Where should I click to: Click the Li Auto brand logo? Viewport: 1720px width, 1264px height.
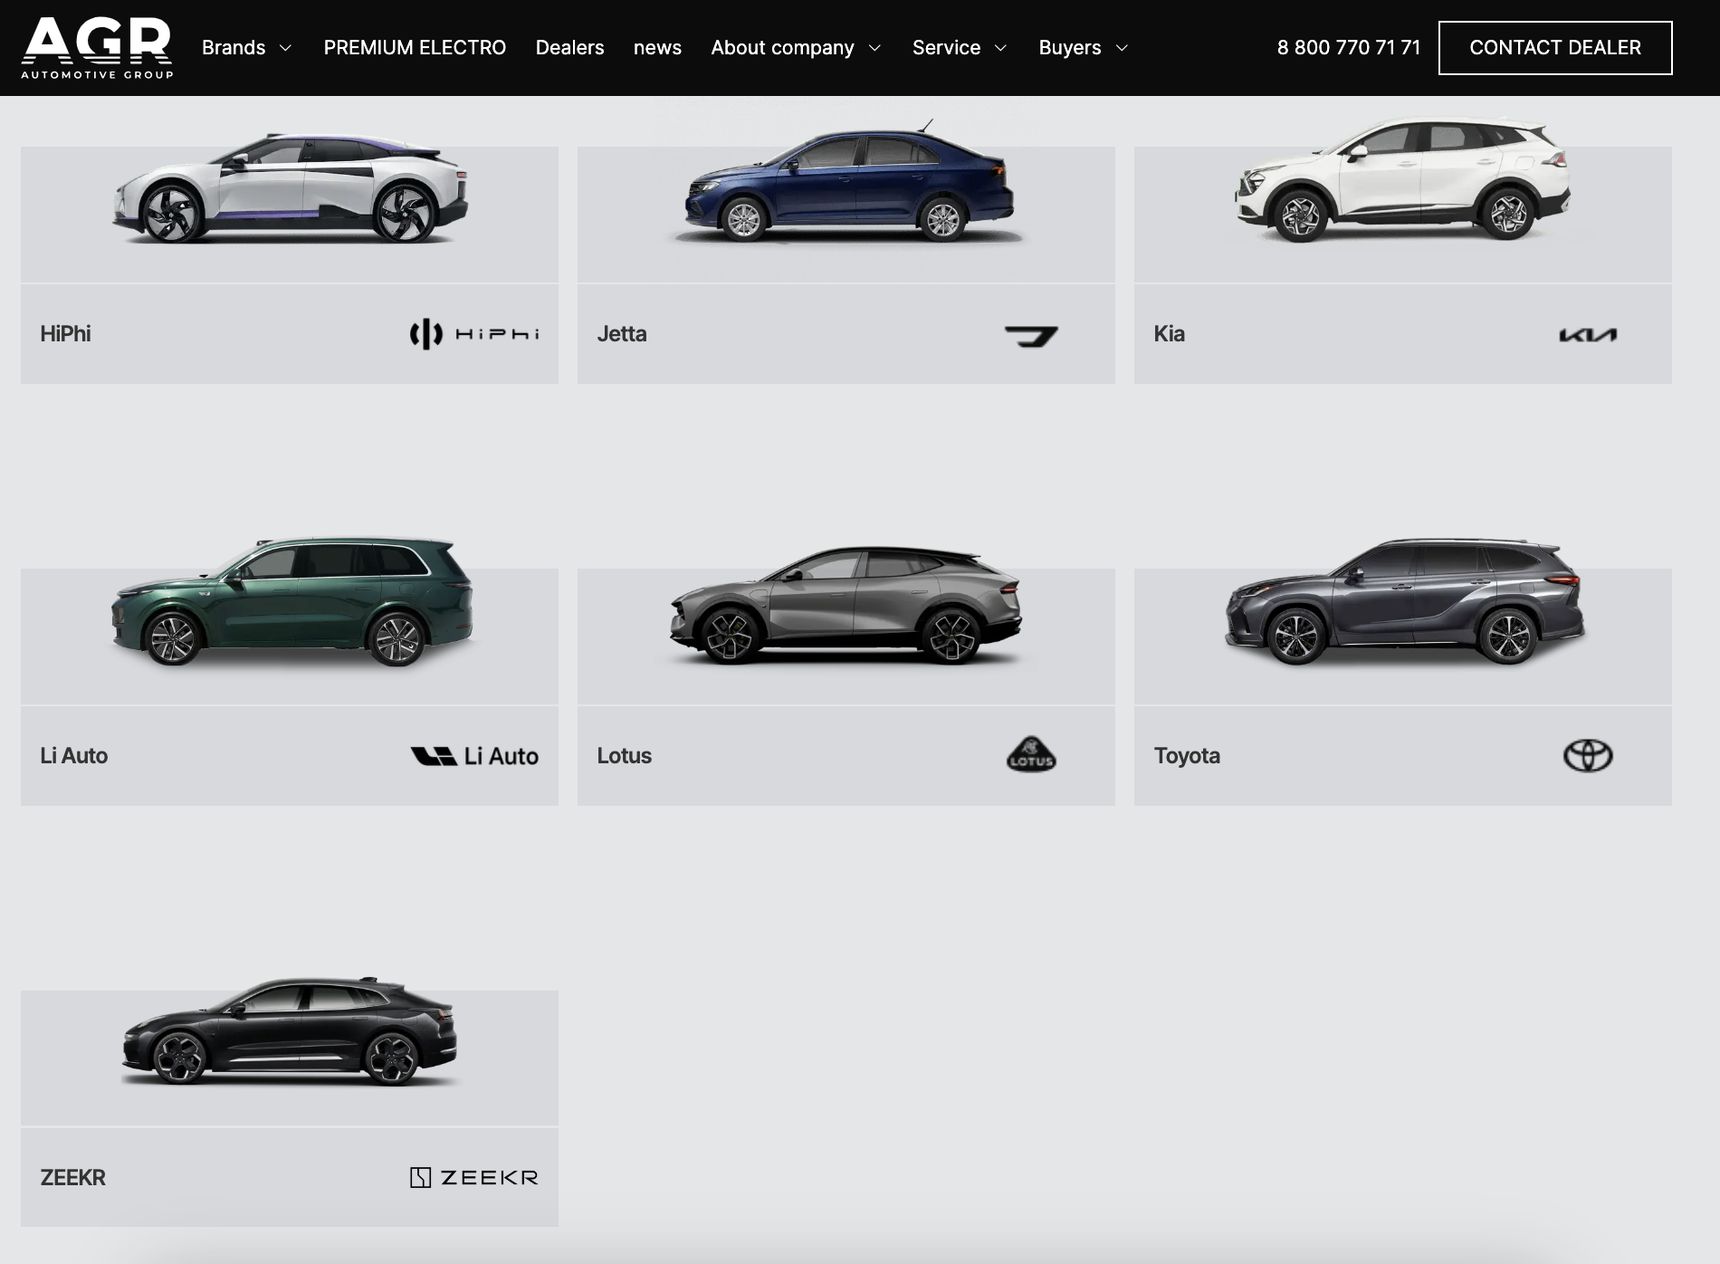[474, 756]
